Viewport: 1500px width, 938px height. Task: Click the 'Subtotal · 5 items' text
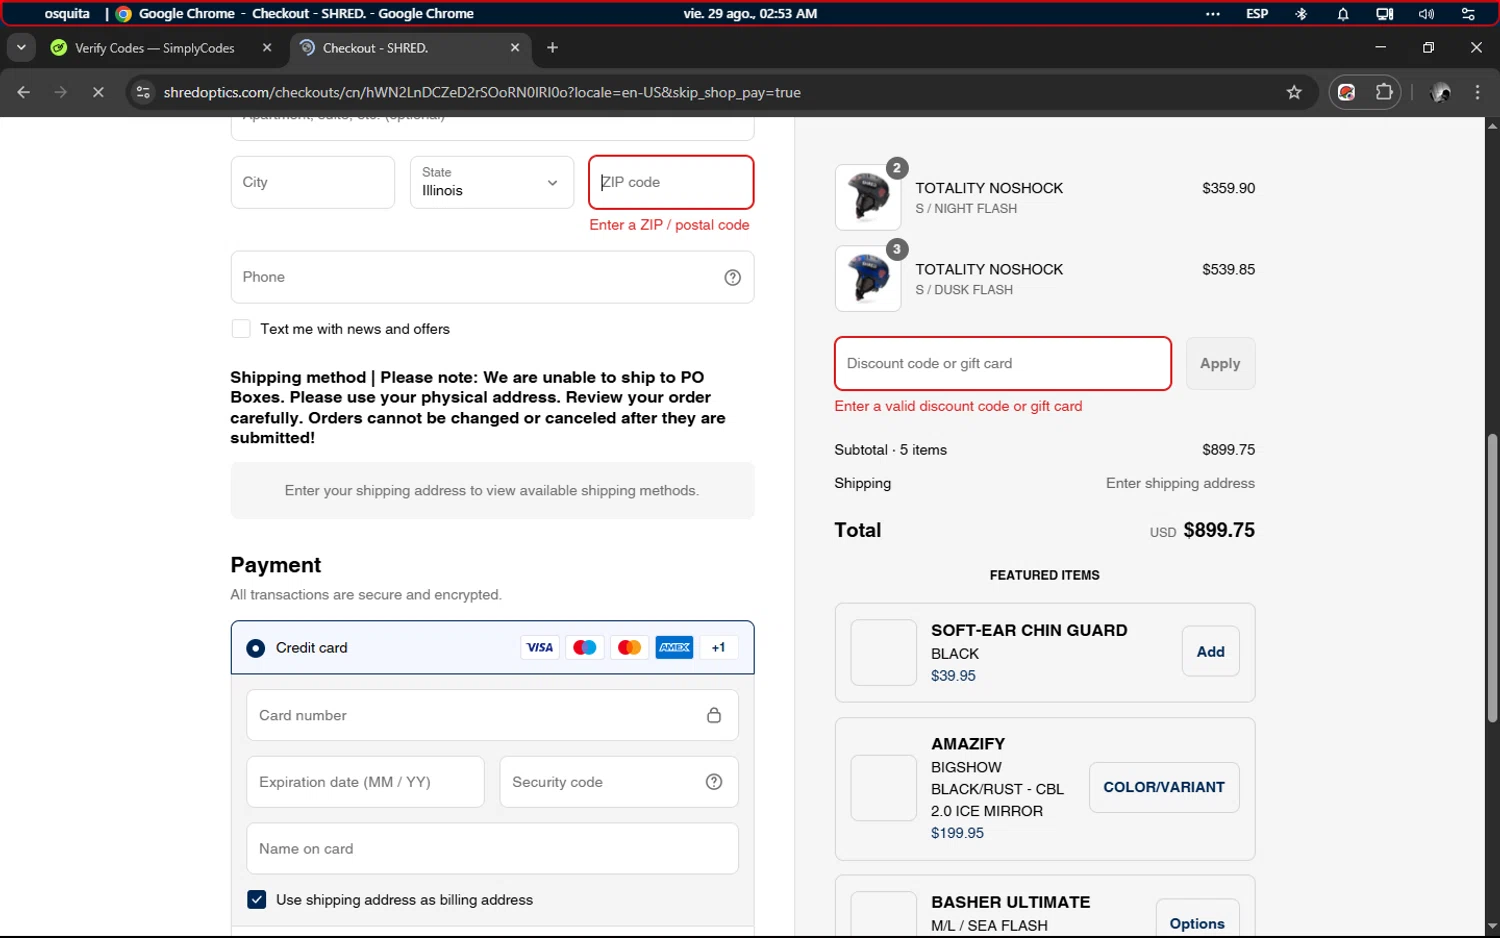coord(890,450)
